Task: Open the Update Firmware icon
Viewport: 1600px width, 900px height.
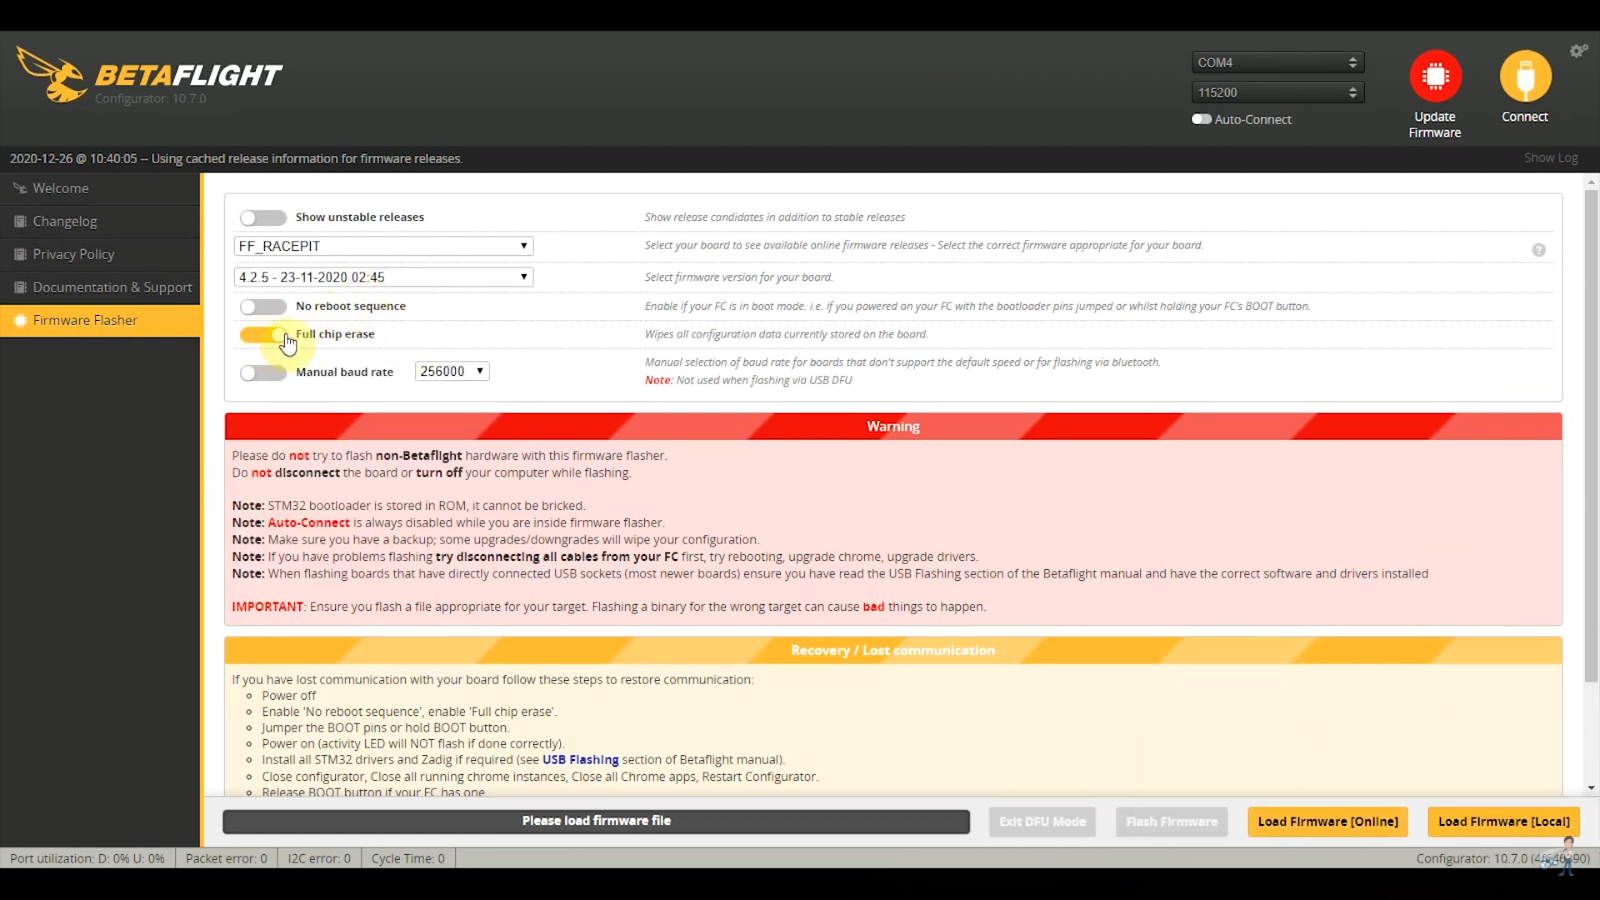Action: pyautogui.click(x=1434, y=75)
